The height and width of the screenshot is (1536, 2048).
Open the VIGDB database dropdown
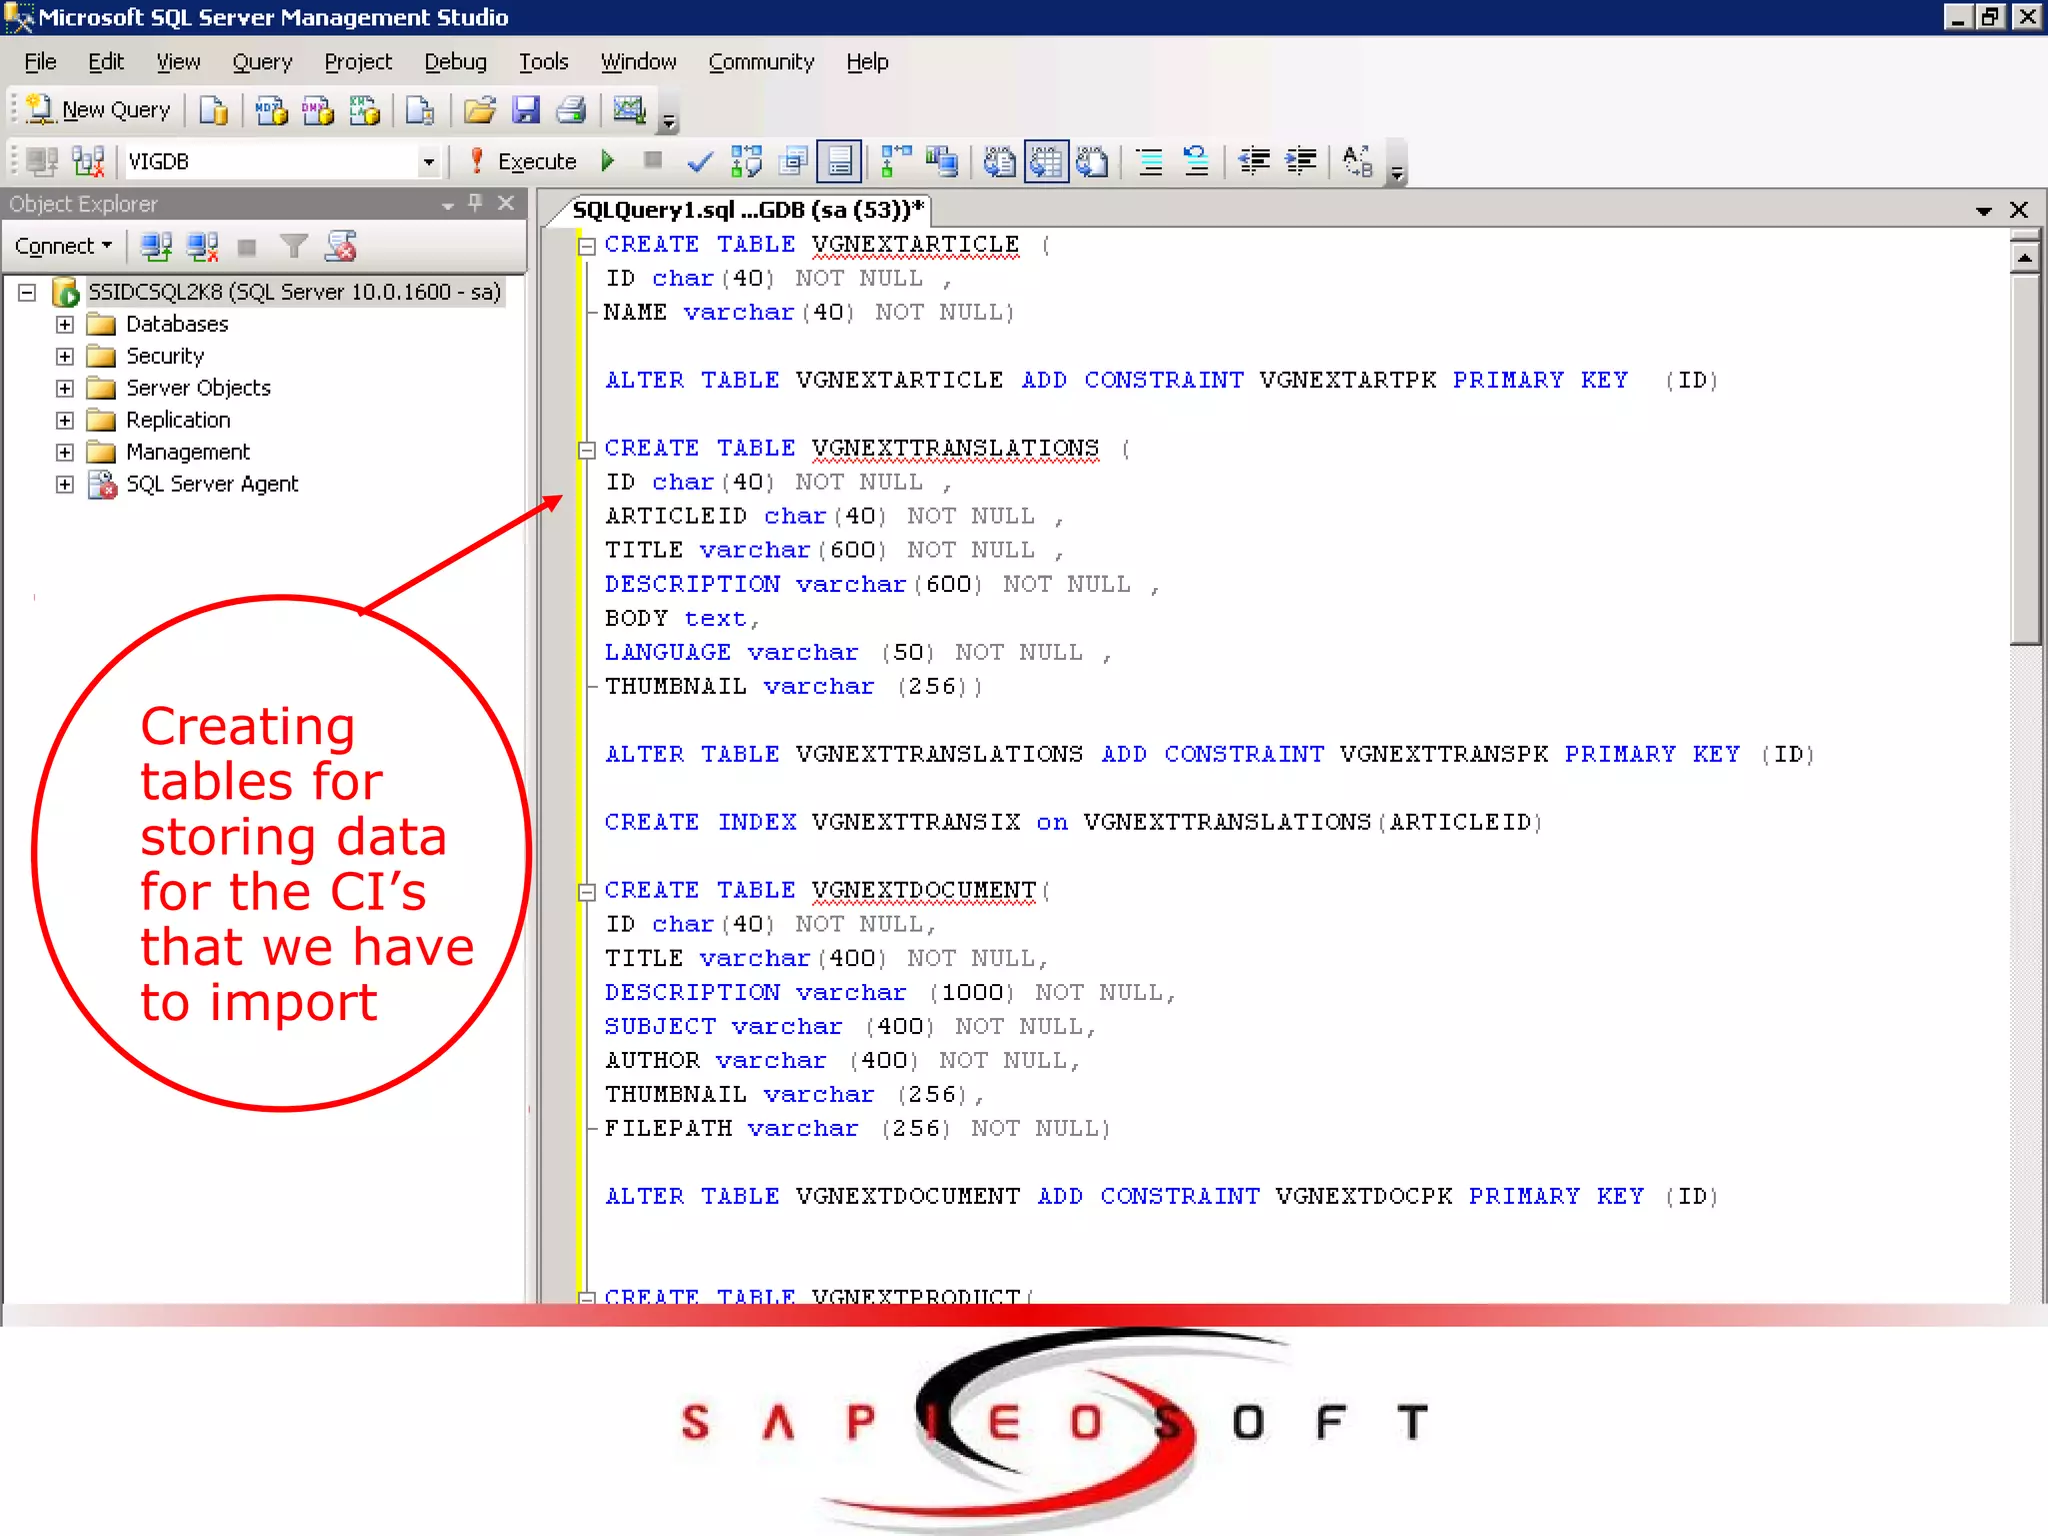428,161
